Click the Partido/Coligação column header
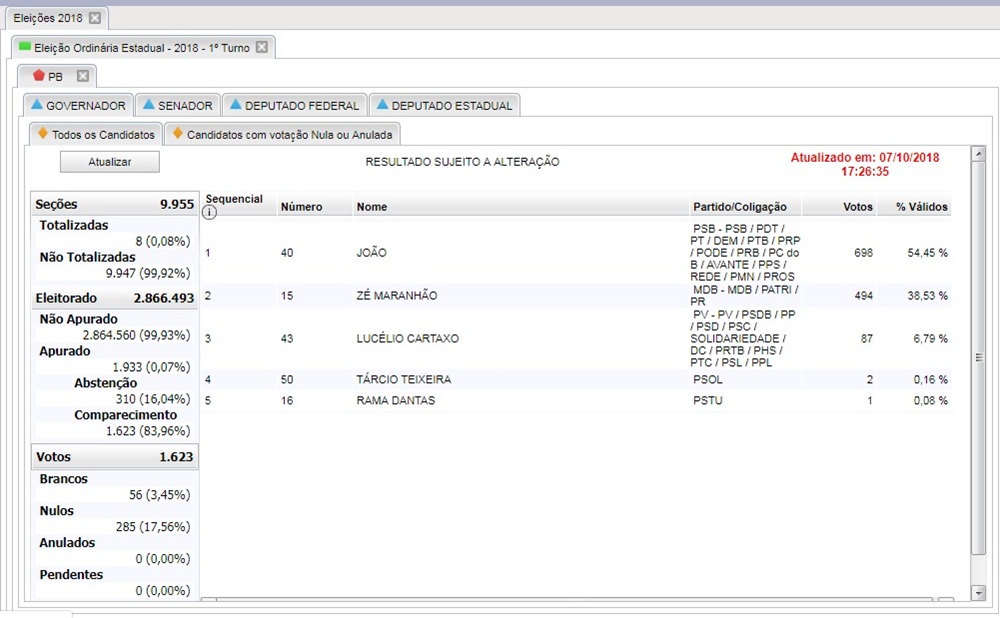The image size is (1000, 618). point(739,207)
